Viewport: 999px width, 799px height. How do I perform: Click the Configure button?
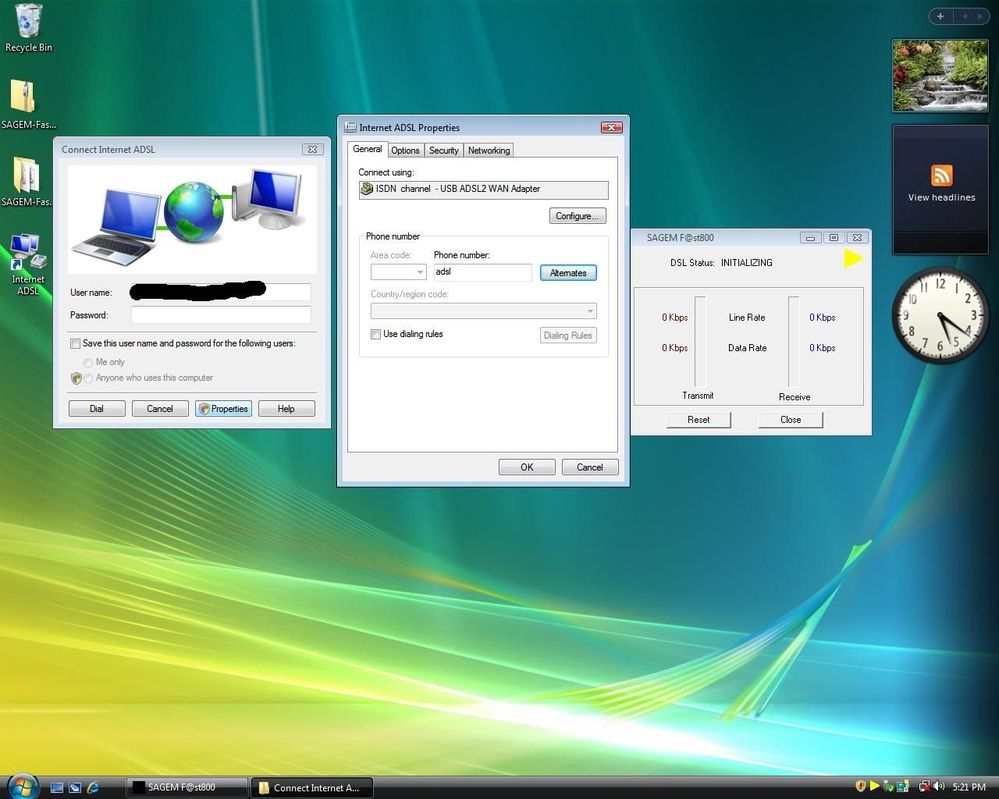577,216
